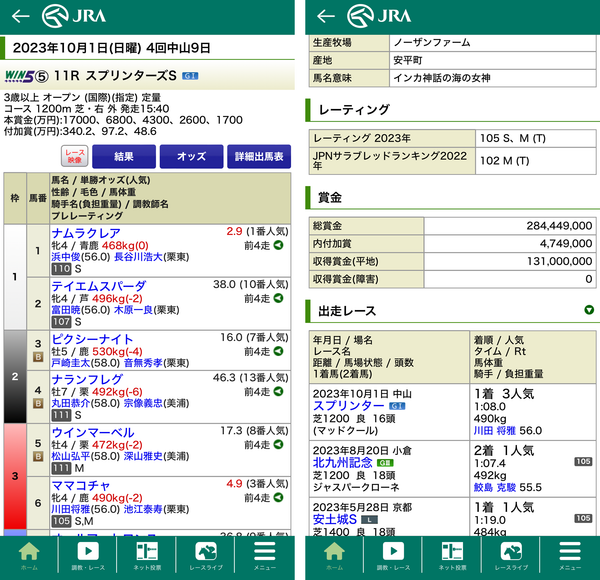This screenshot has width=600, height=580.
Task: Select the 総賞金 value 284,449,000
Action: coord(559,226)
